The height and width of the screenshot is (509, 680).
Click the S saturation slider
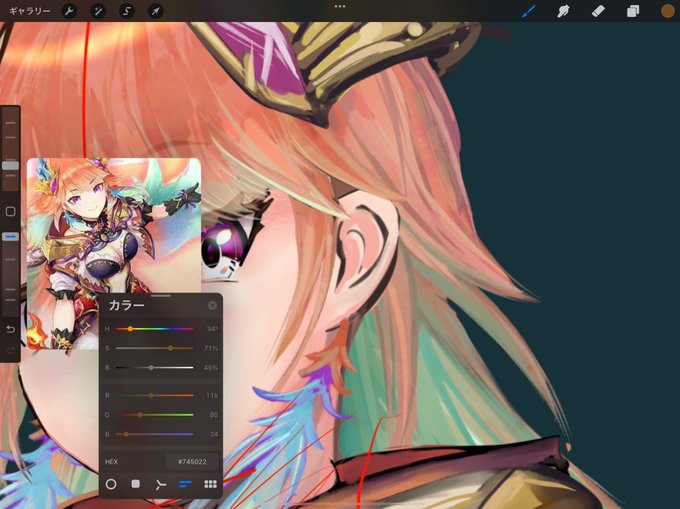click(x=154, y=348)
